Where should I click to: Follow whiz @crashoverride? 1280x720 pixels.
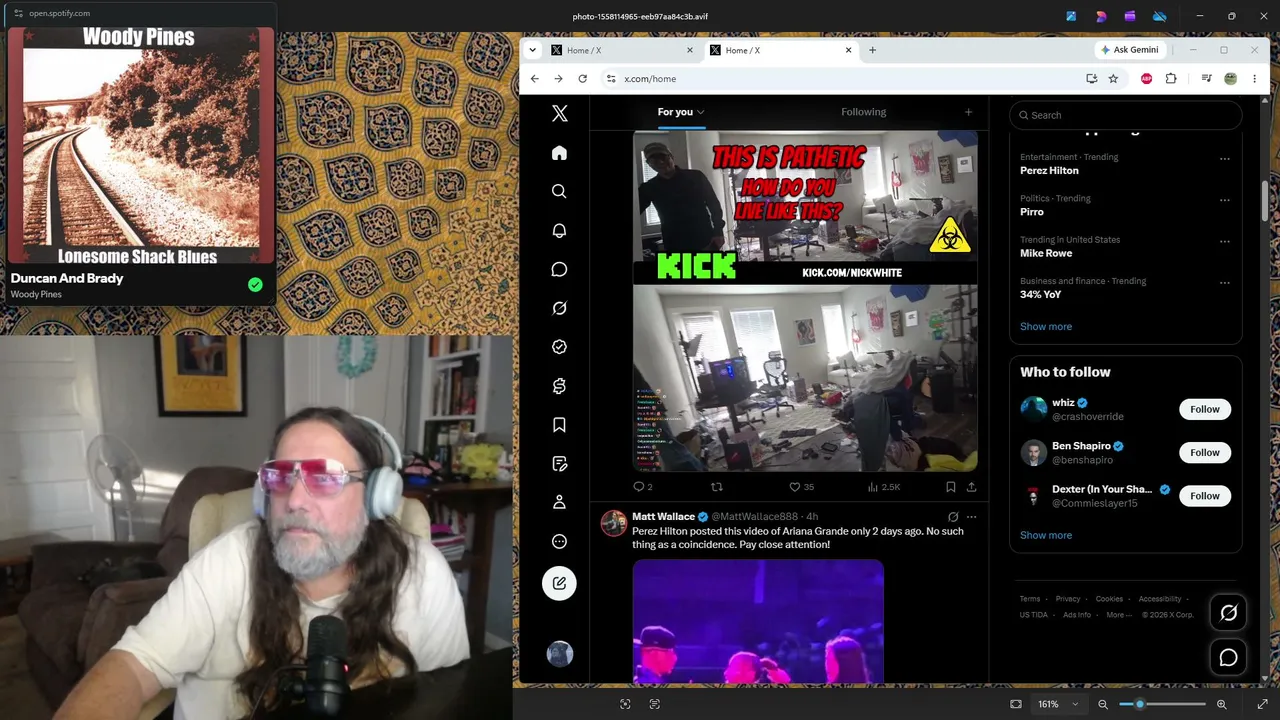pyautogui.click(x=1204, y=409)
